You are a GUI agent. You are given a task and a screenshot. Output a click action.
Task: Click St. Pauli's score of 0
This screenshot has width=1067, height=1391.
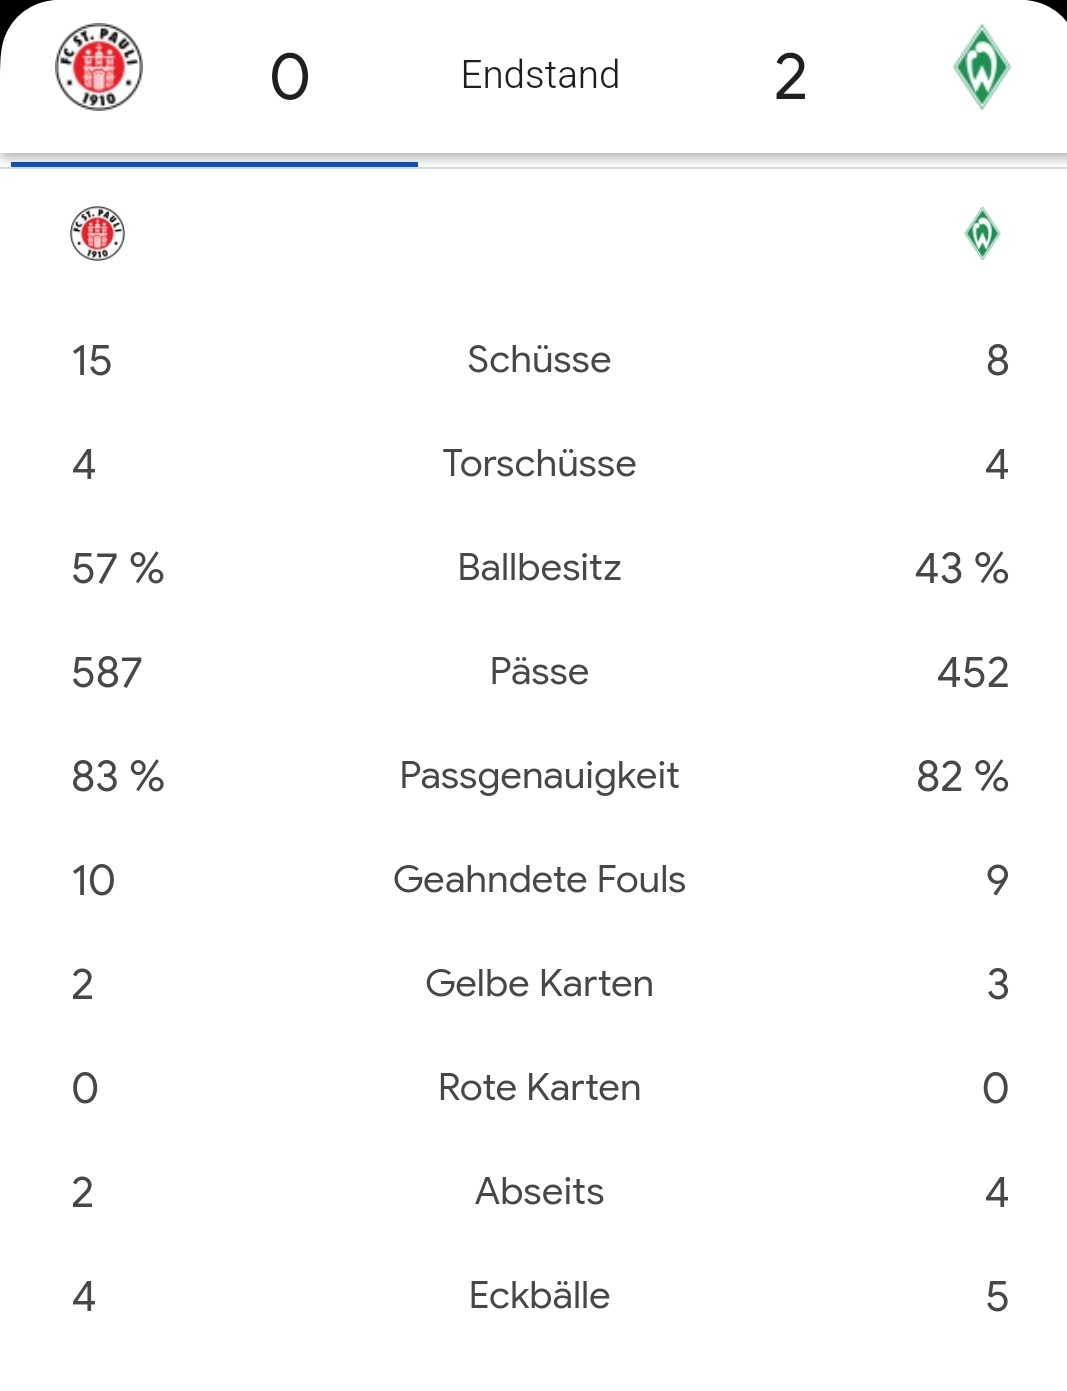(290, 77)
